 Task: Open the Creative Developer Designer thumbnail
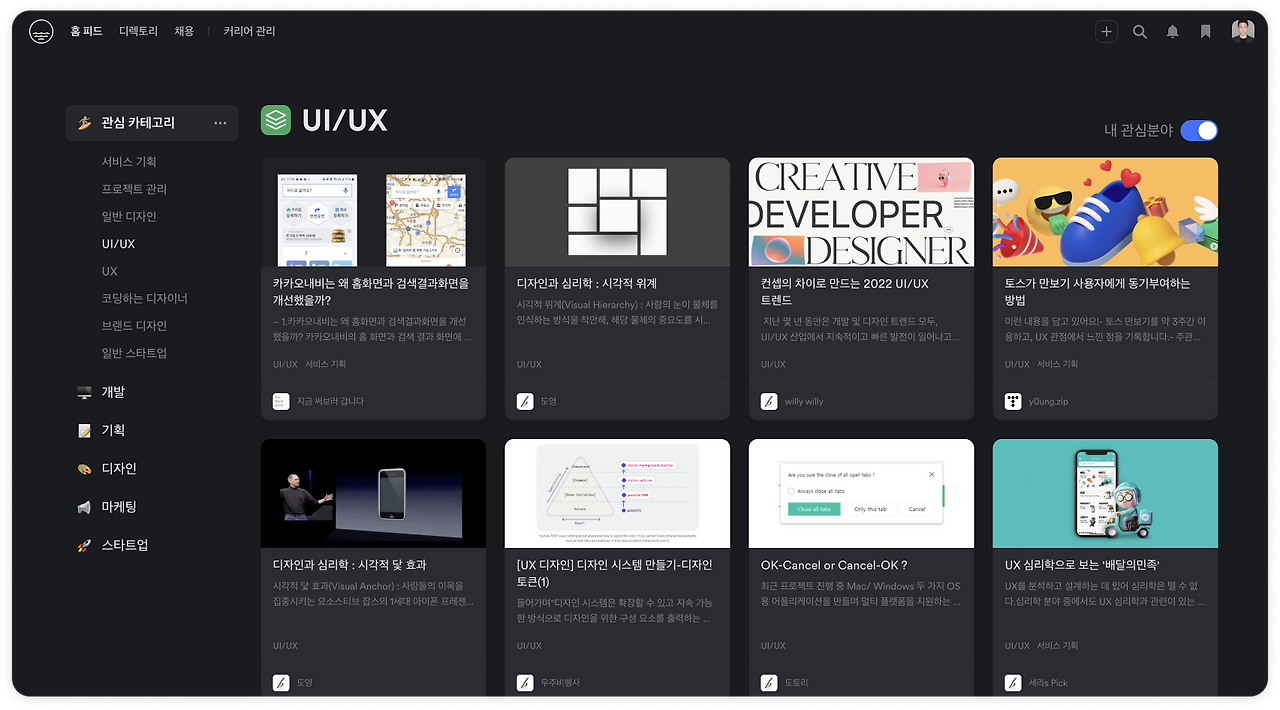pyautogui.click(x=861, y=212)
